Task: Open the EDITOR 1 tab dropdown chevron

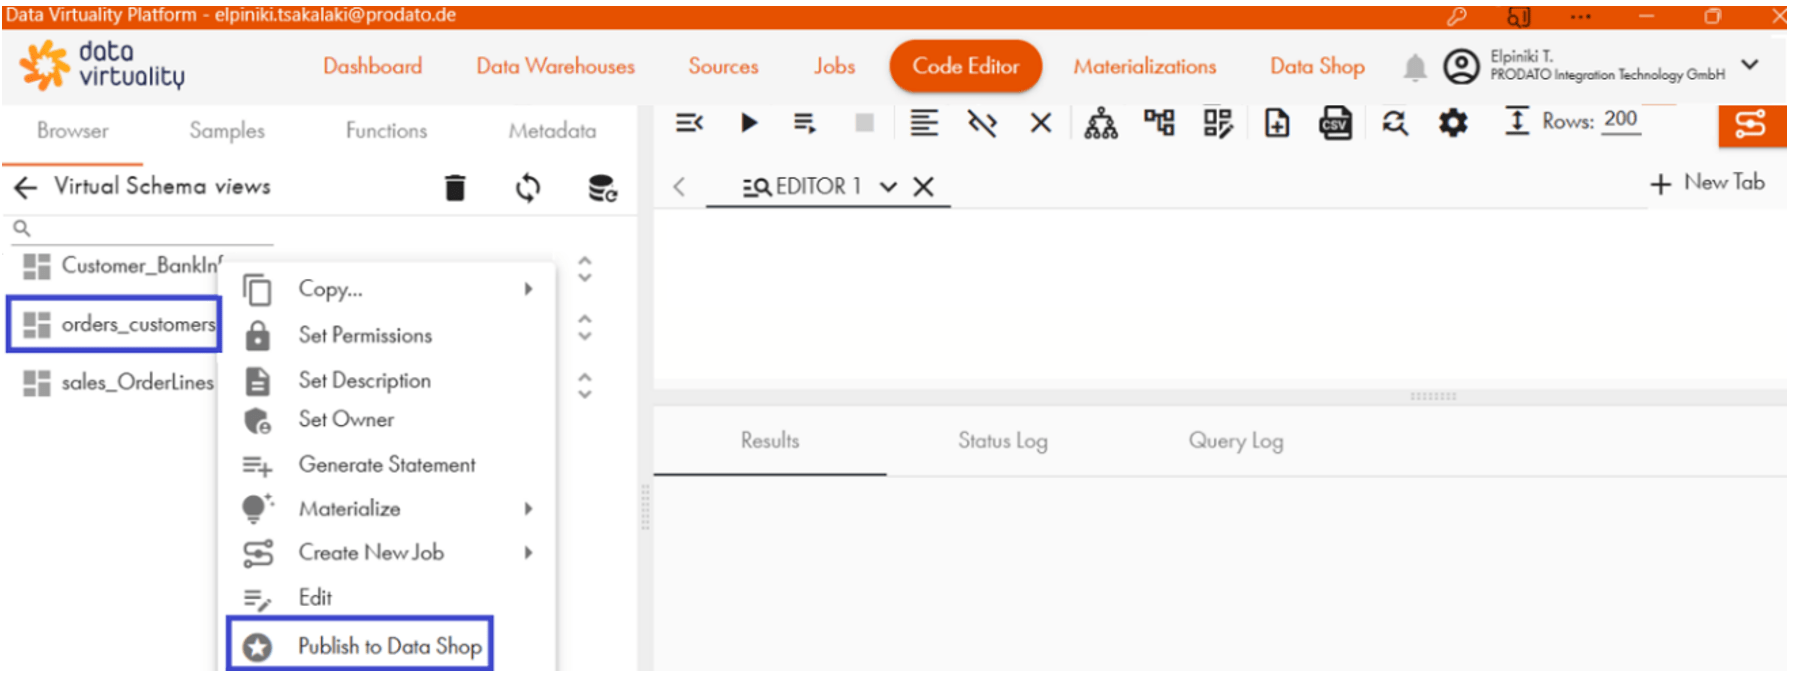Action: 888,187
